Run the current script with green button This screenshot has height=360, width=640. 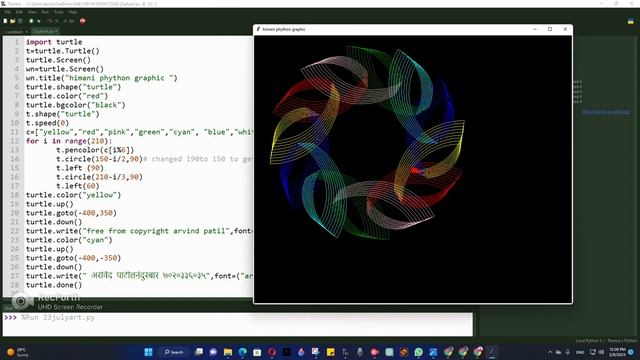pyautogui.click(x=31, y=21)
